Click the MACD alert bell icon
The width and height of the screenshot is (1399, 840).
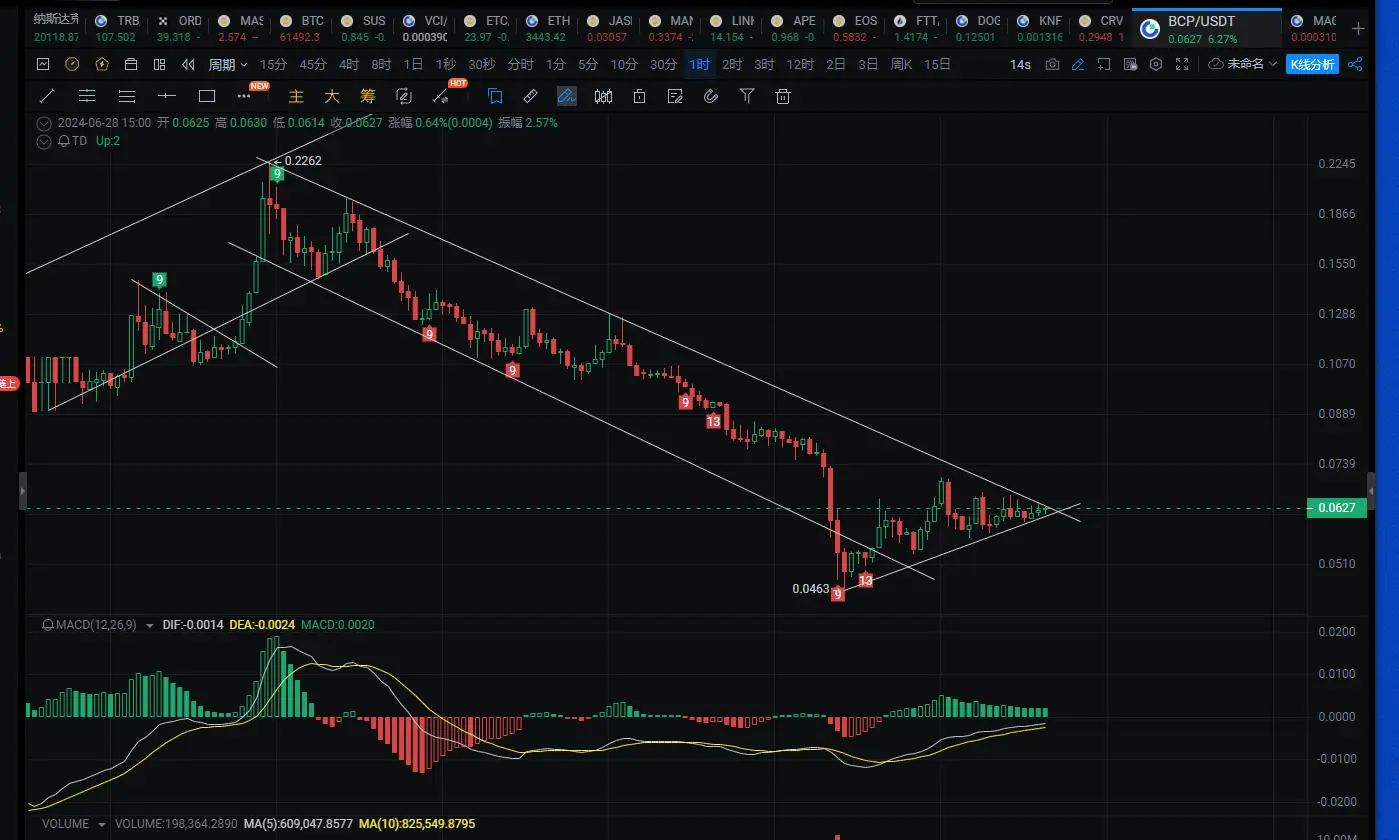(47, 625)
